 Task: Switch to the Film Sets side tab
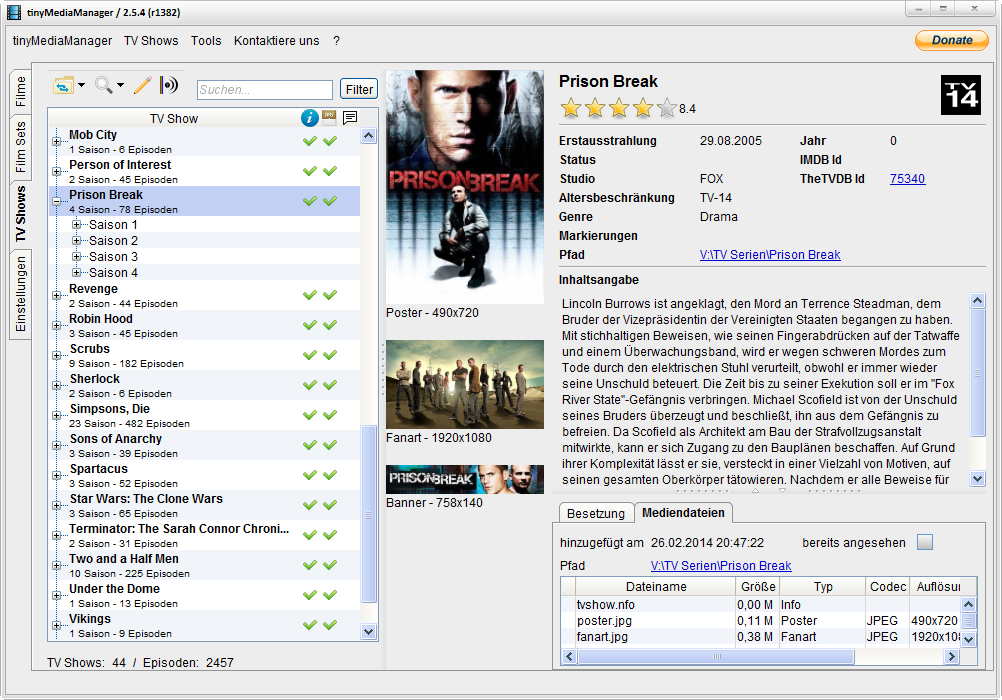[20, 147]
